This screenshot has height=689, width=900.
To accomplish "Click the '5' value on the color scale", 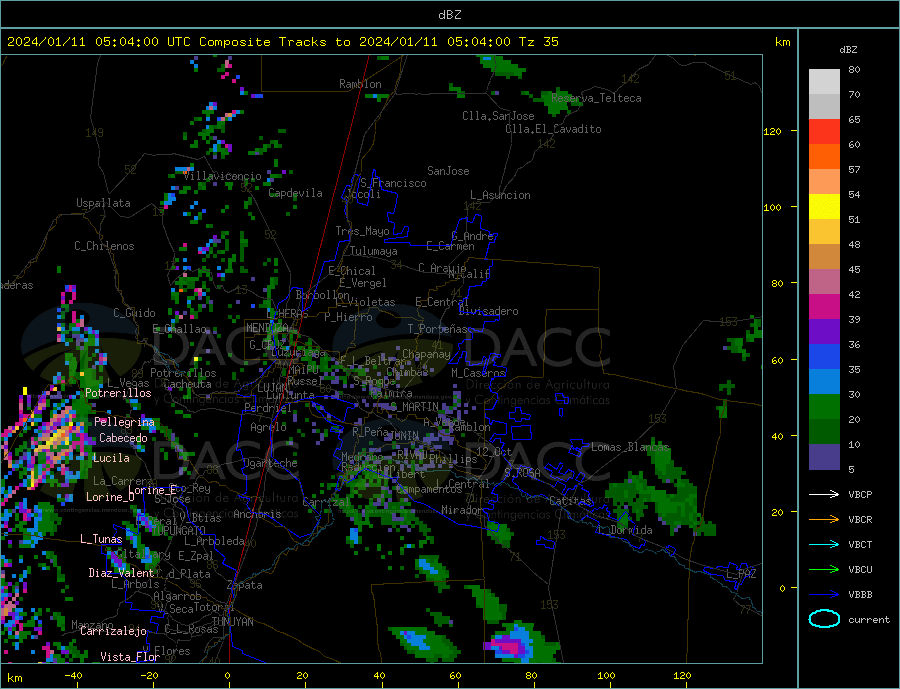I will [851, 469].
